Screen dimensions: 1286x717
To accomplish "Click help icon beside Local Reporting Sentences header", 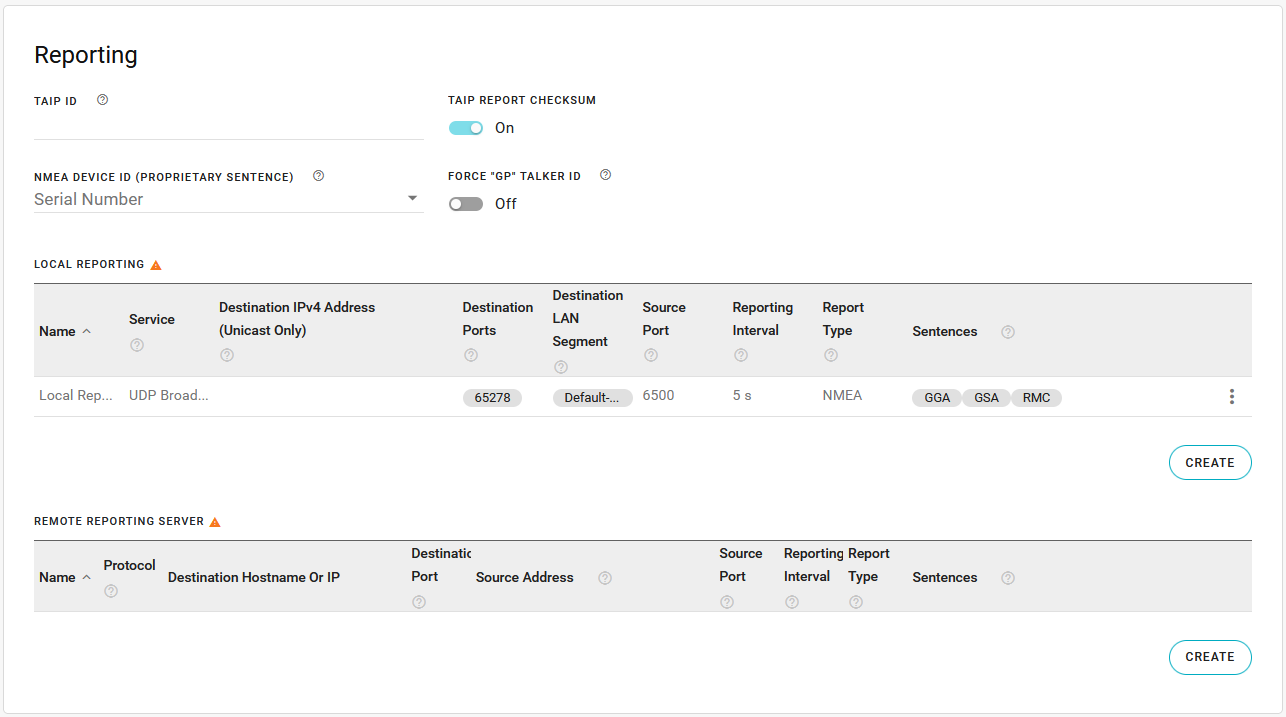I will point(1008,332).
